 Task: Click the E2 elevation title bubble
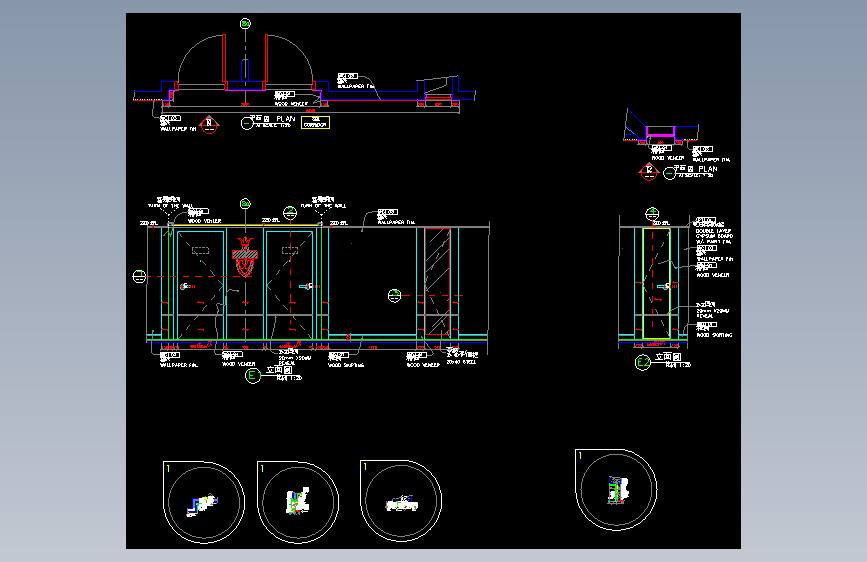tap(643, 362)
